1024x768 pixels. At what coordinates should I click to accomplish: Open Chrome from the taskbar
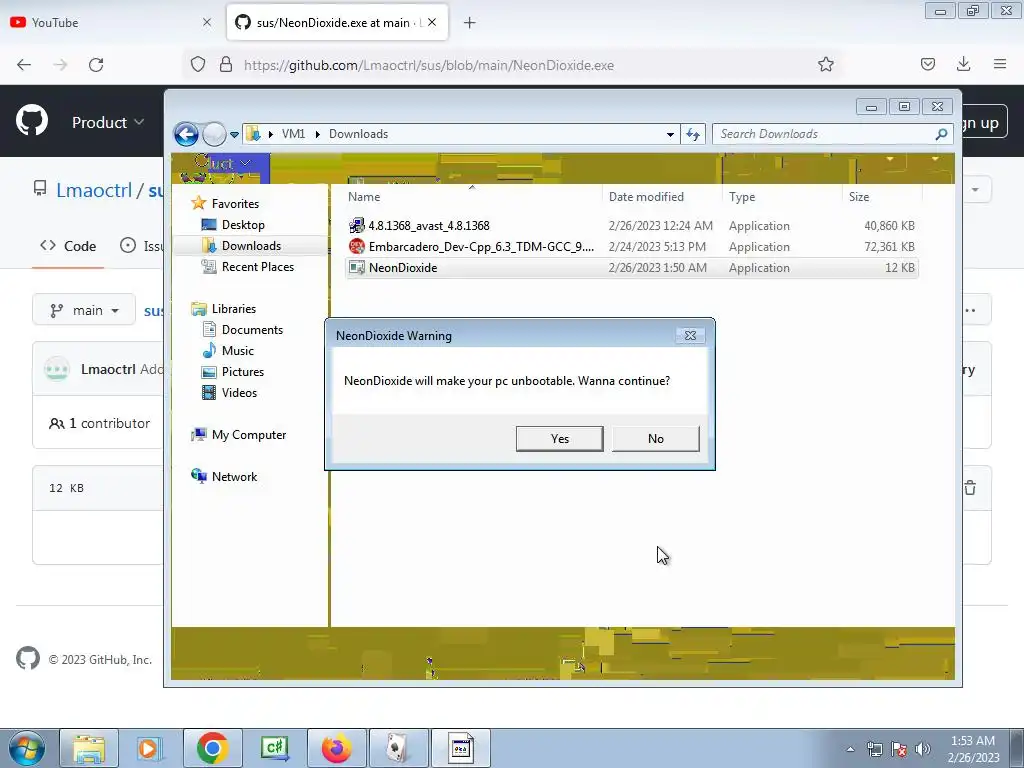pyautogui.click(x=212, y=748)
